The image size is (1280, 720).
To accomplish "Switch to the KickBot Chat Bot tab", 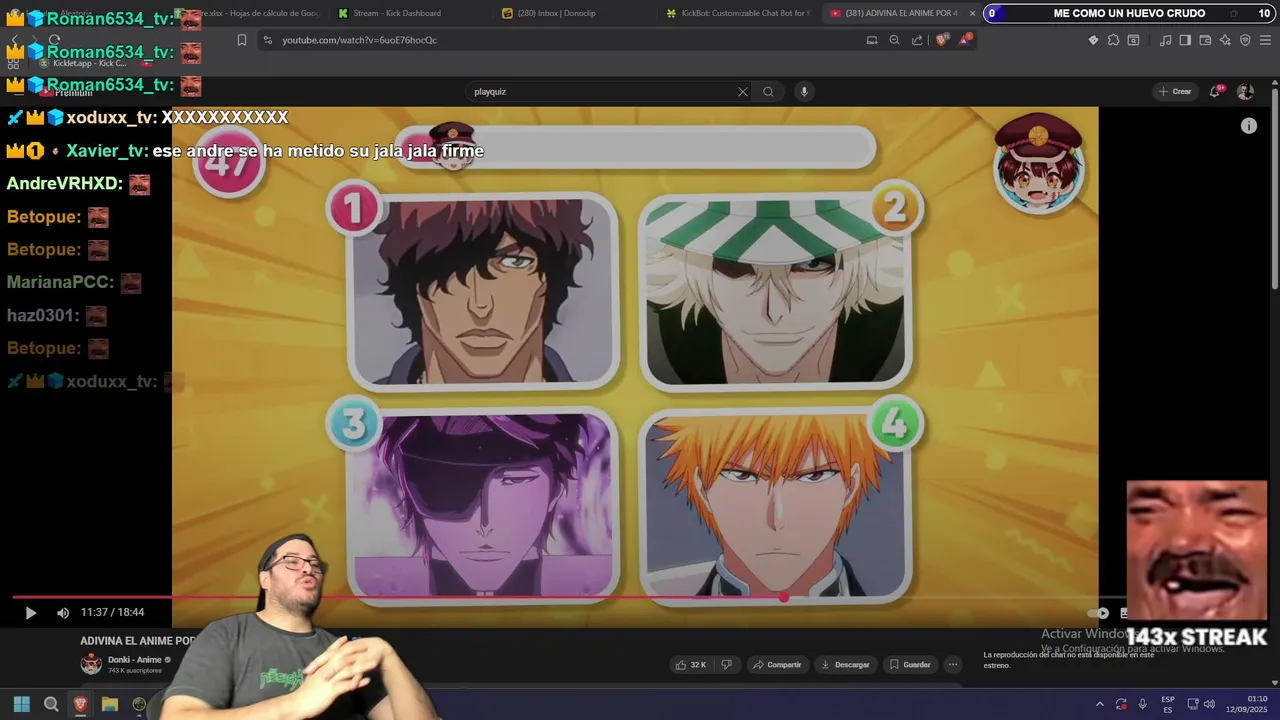I will tap(738, 13).
